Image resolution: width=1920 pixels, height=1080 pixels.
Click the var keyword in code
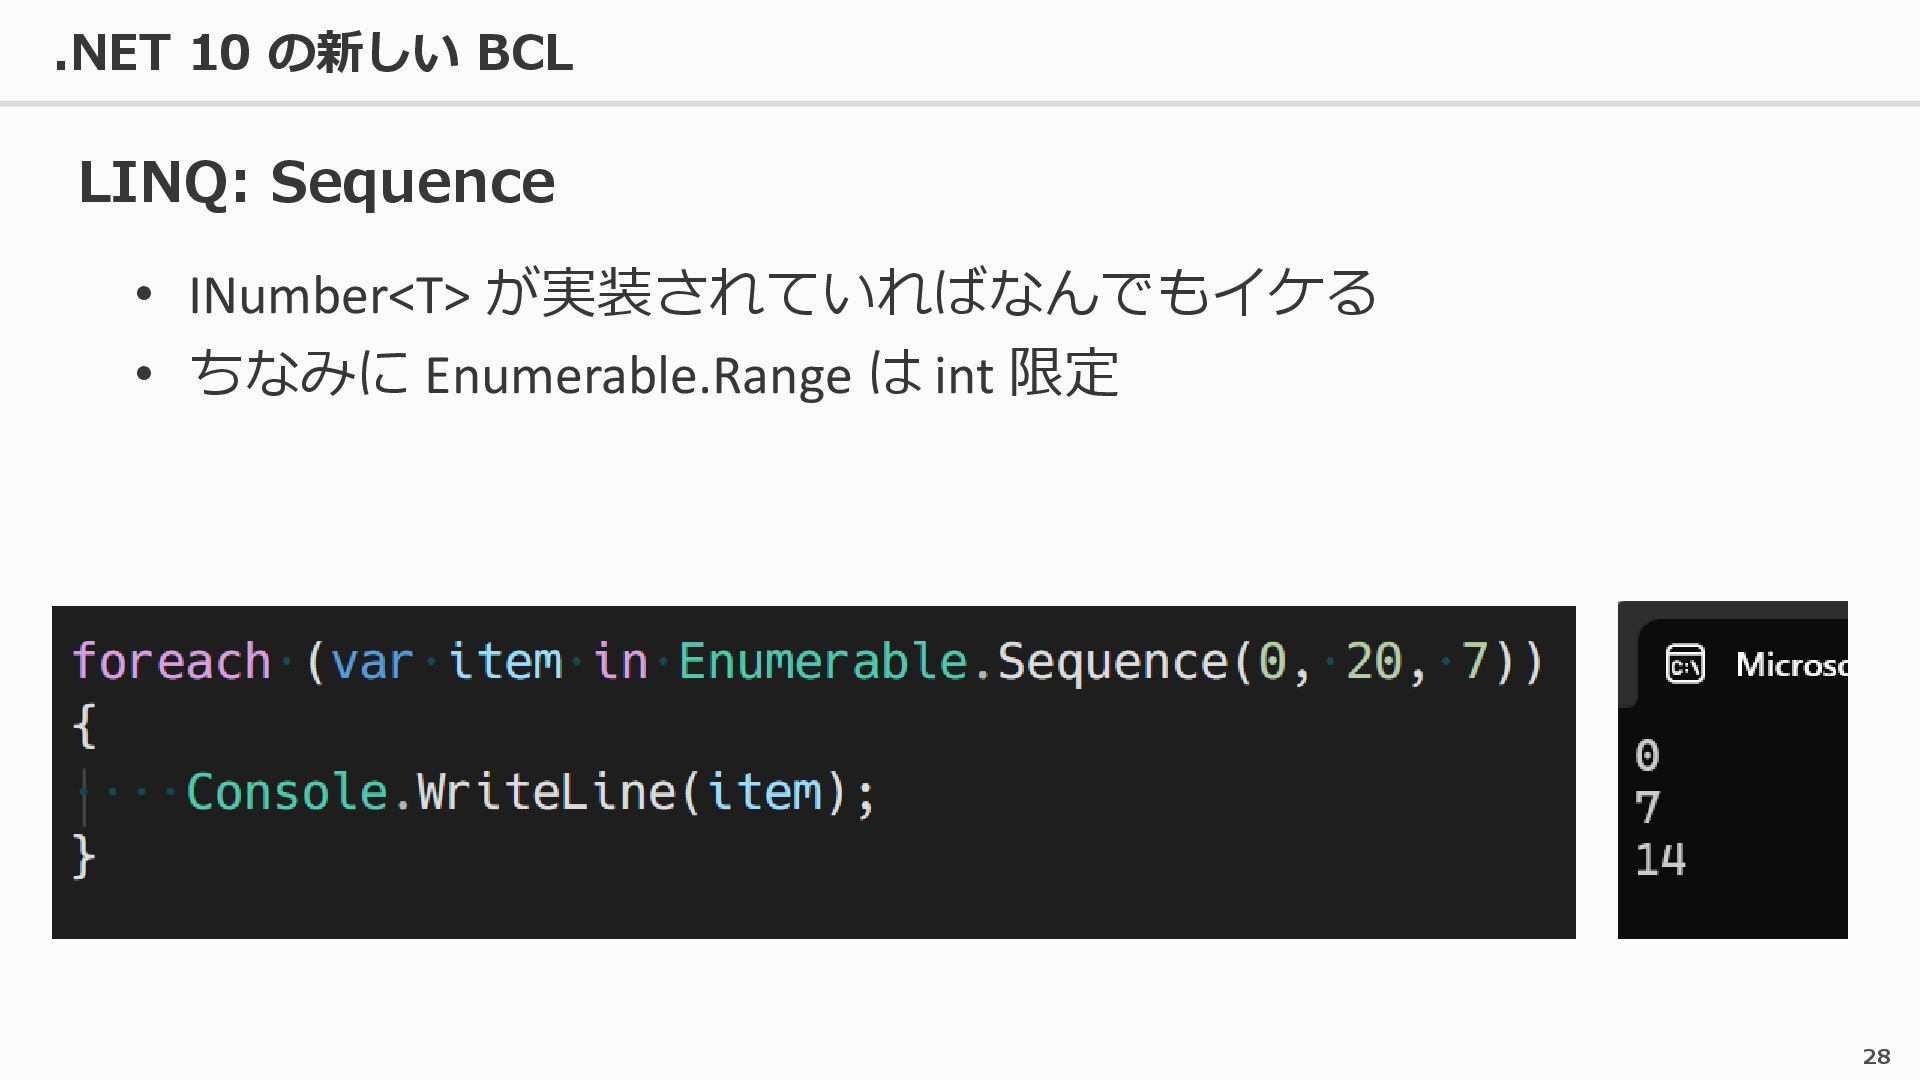coord(372,662)
